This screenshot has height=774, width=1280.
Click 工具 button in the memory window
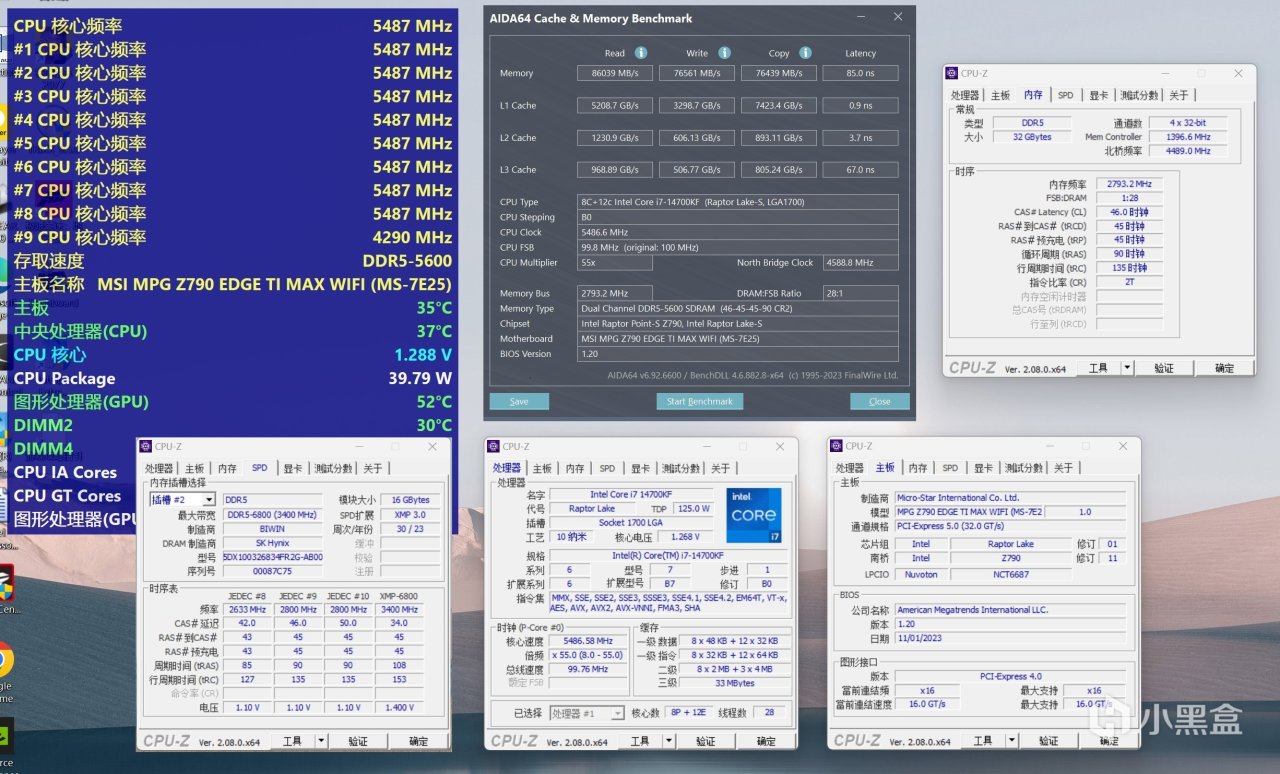point(1099,368)
